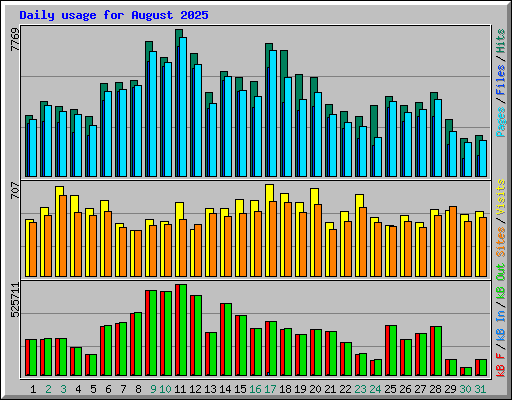Click day label 22 on the x-axis

click(345, 389)
